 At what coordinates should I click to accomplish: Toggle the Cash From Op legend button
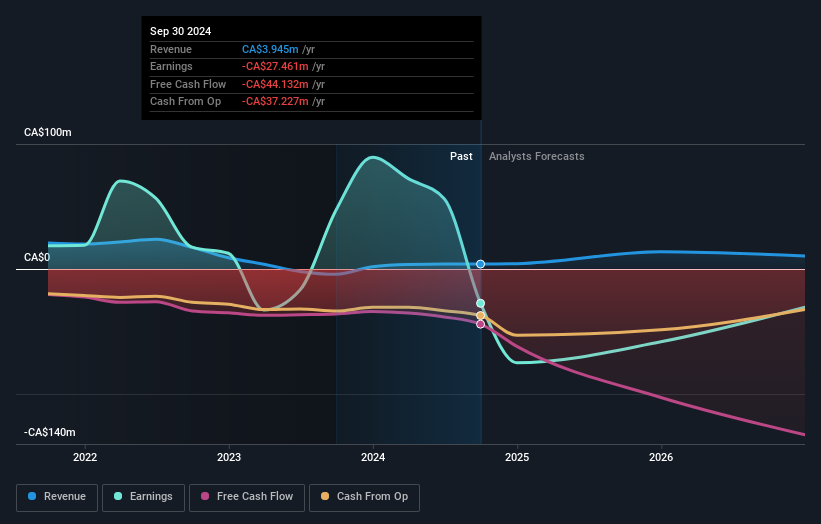click(364, 497)
